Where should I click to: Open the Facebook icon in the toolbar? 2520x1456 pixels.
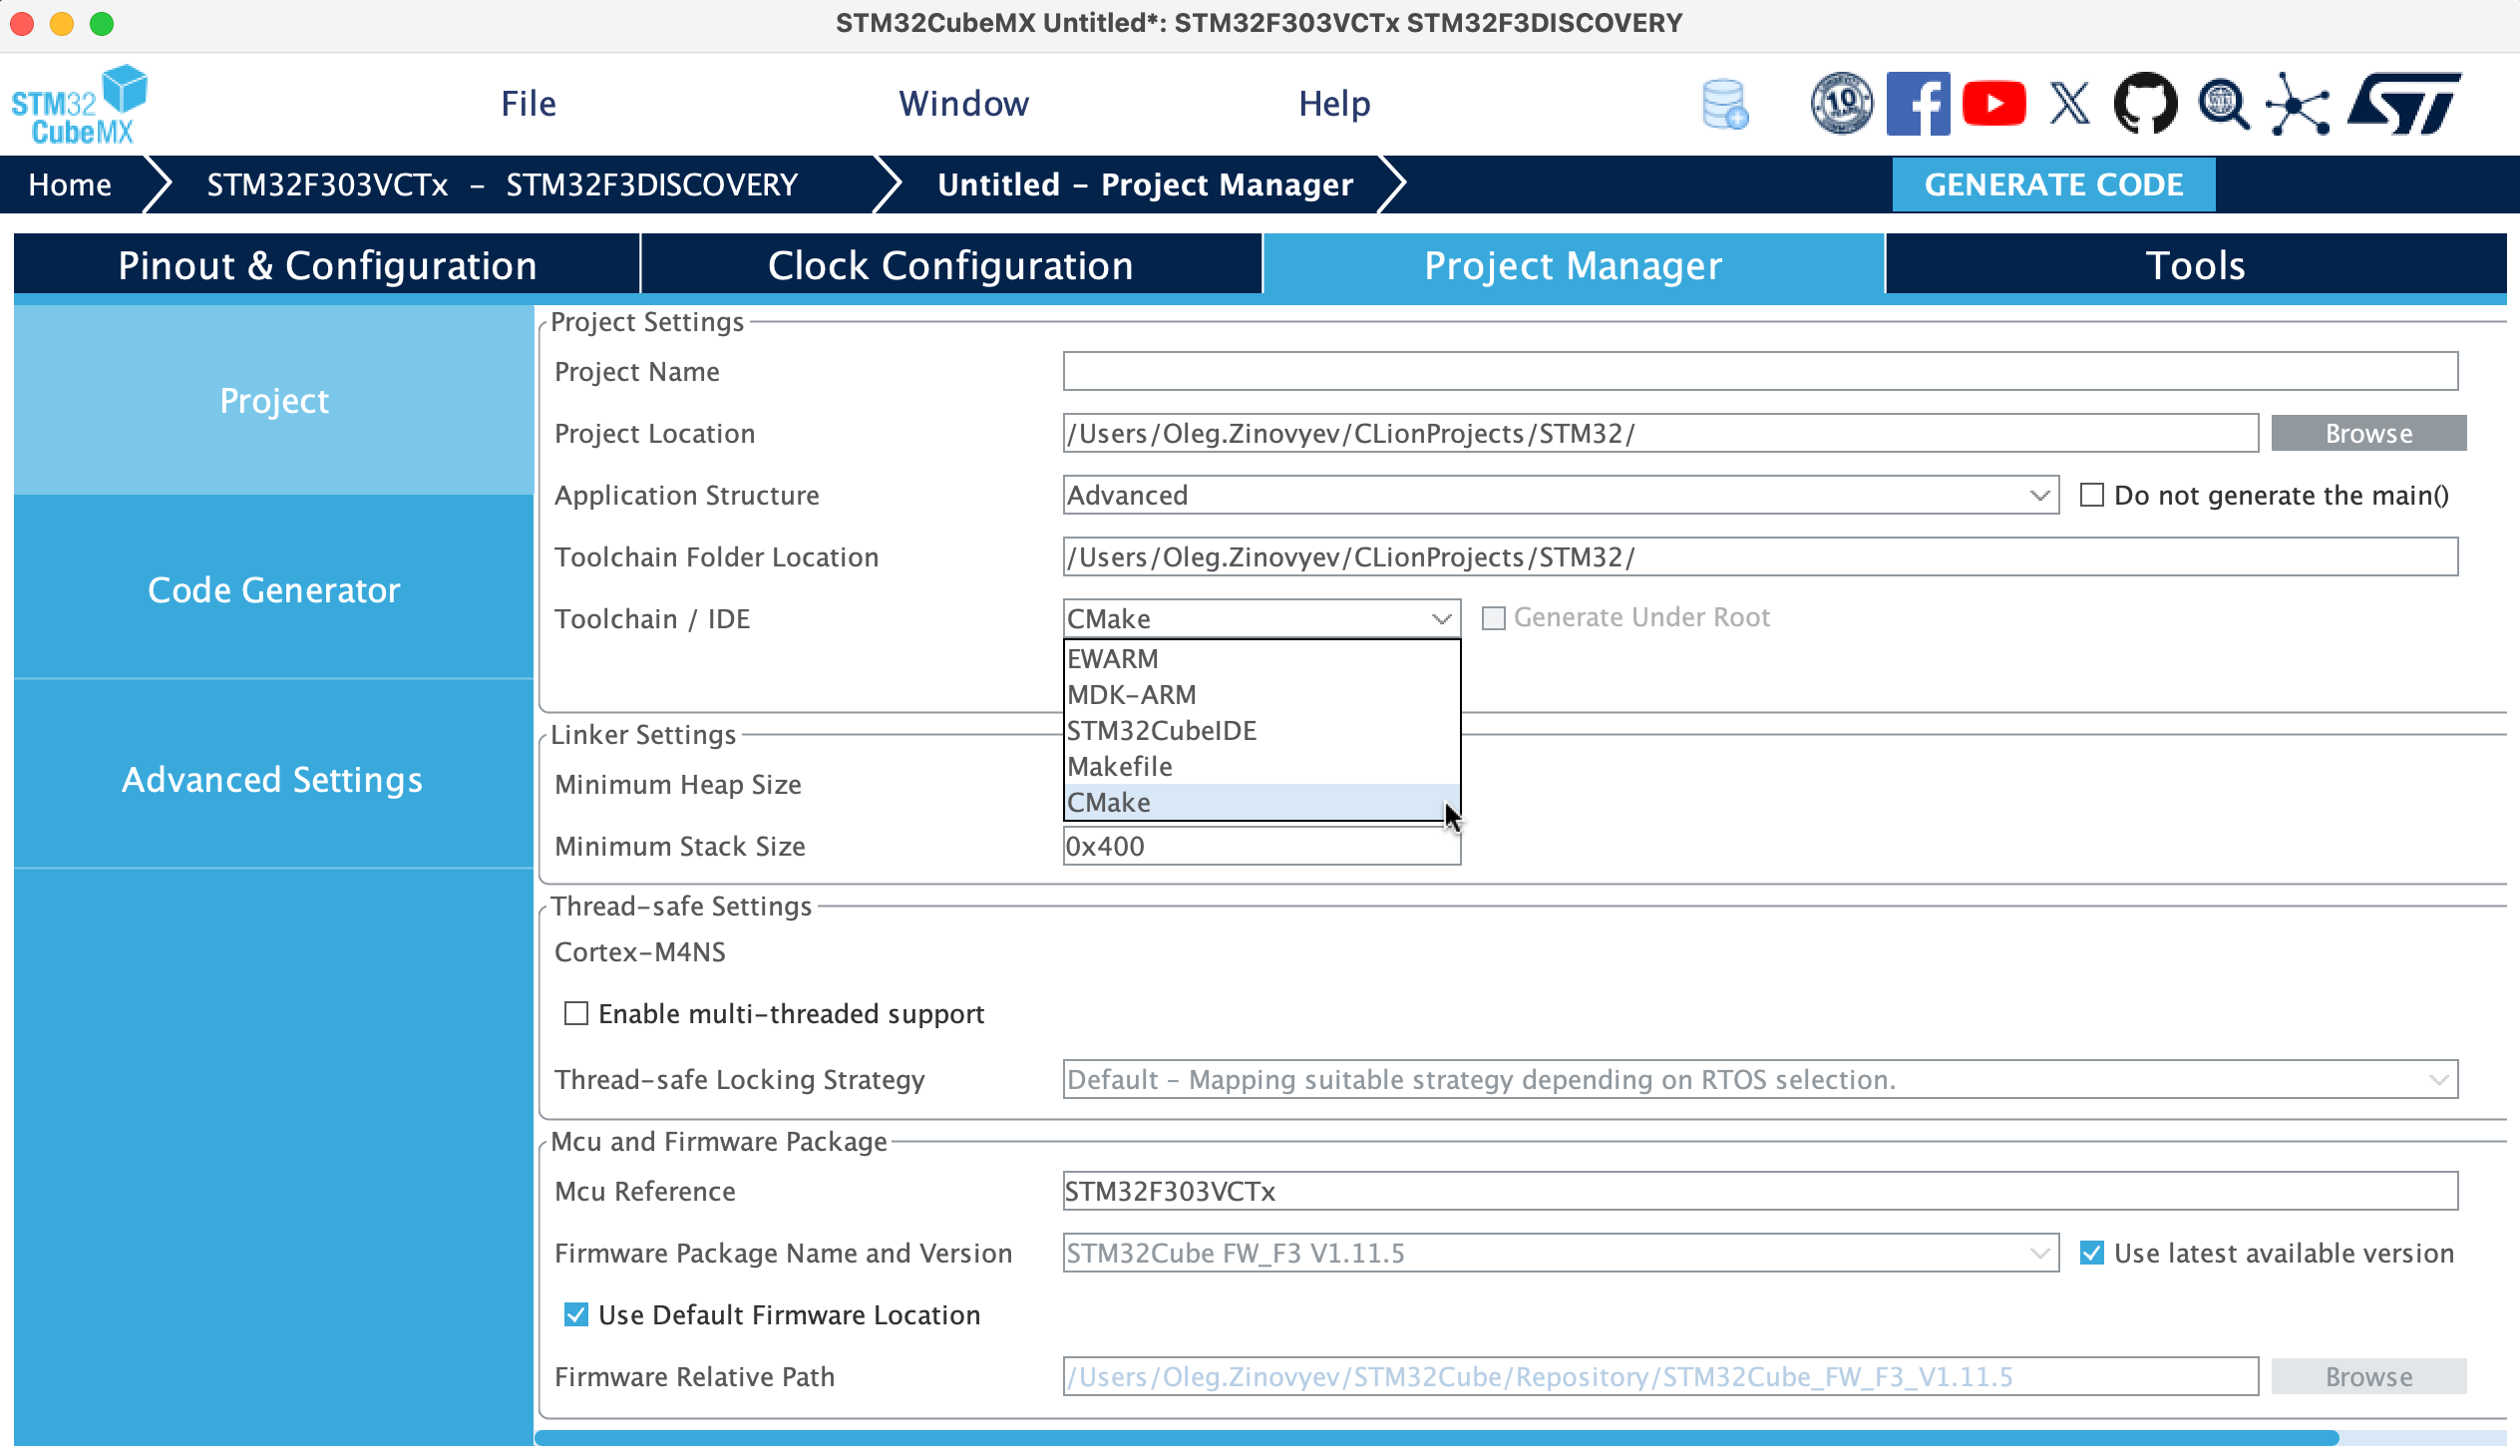point(1919,103)
